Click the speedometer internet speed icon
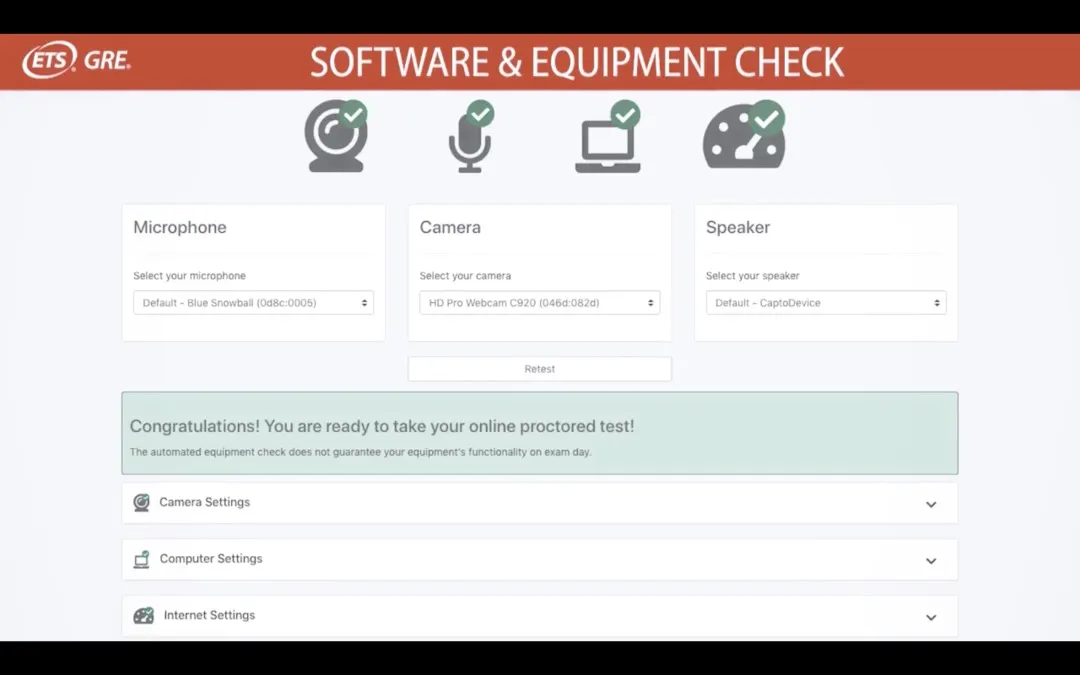 tap(743, 140)
